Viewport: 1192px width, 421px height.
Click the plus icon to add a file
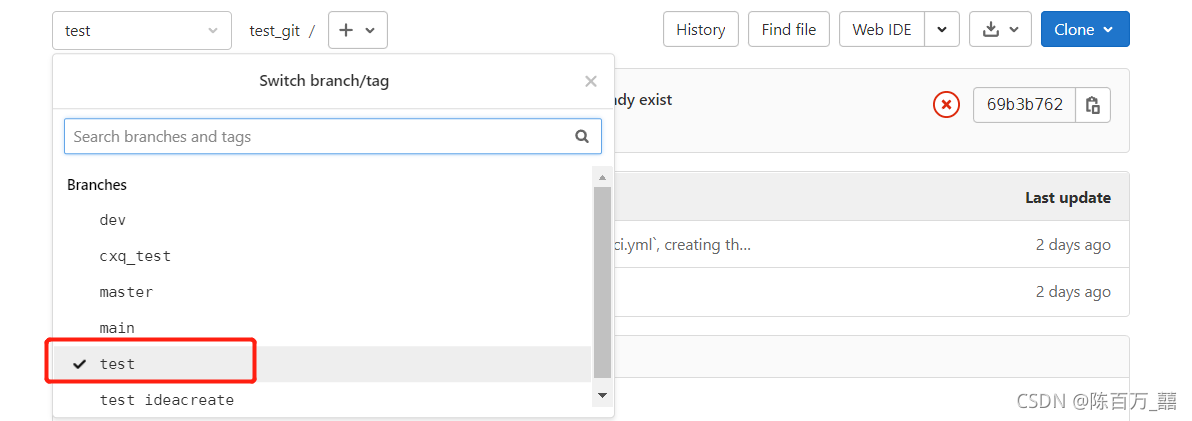coord(357,30)
